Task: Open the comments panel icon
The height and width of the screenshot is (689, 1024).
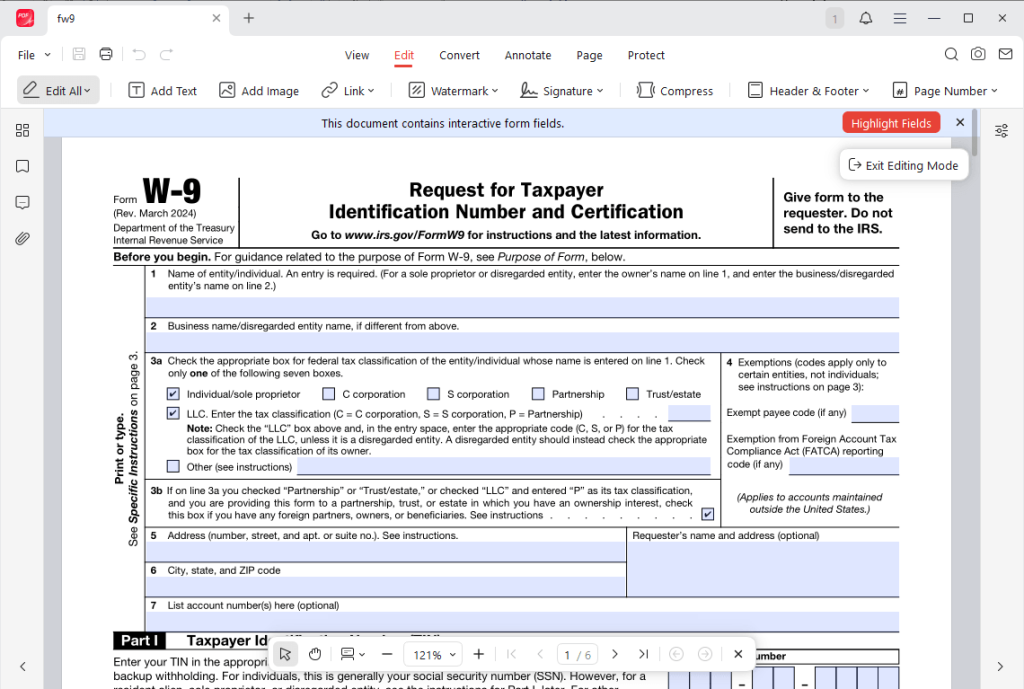Action: pyautogui.click(x=22, y=202)
